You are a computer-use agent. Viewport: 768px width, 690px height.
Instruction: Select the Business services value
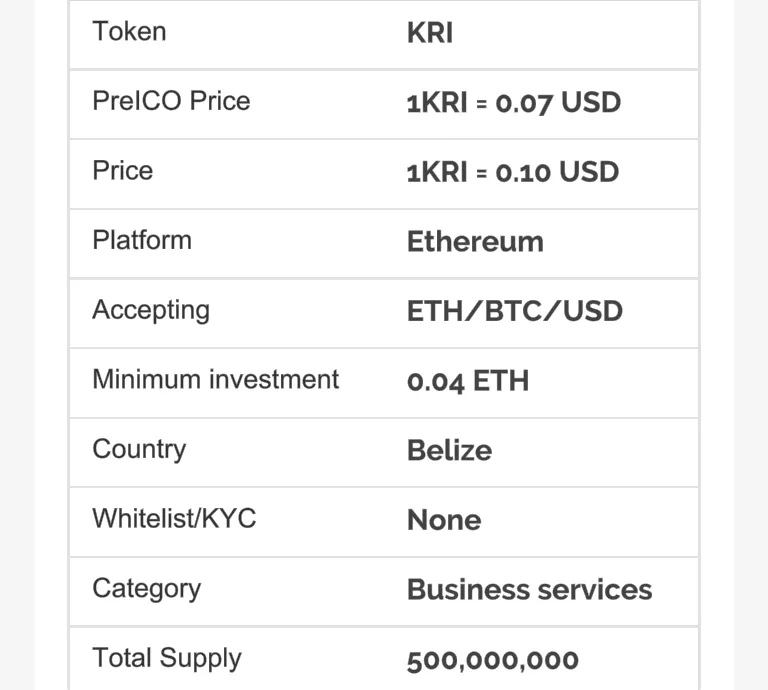[x=529, y=590]
